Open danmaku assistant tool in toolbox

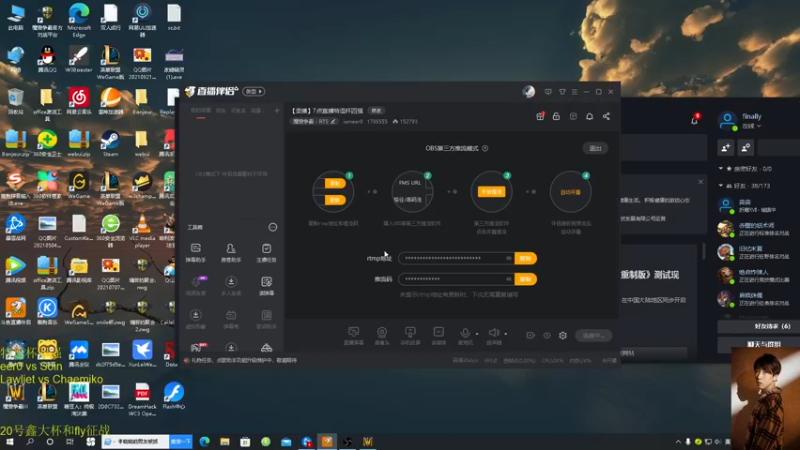196,253
